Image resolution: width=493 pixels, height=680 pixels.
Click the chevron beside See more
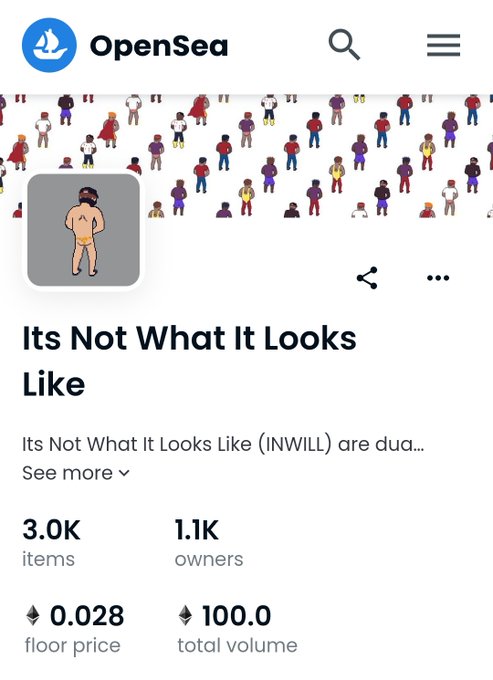point(124,473)
